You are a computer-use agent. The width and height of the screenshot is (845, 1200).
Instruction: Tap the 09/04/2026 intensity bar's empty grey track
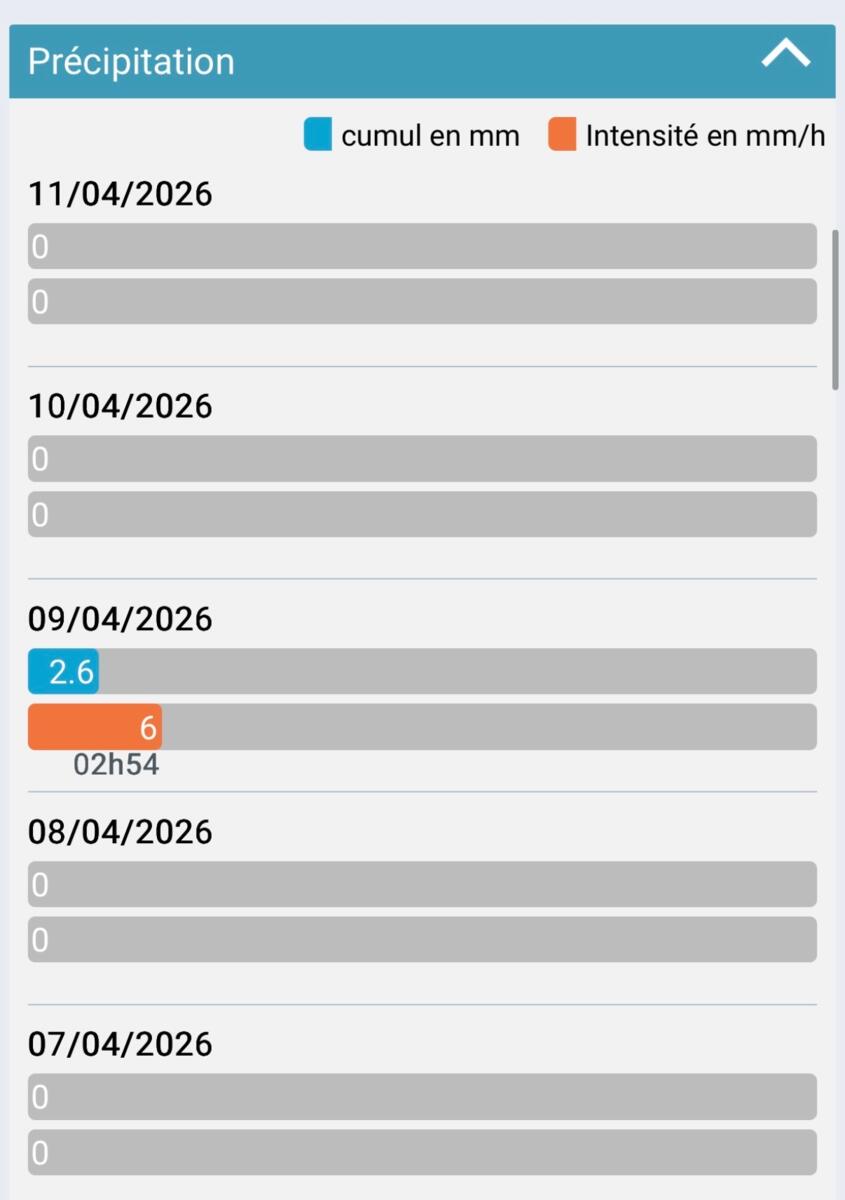490,727
